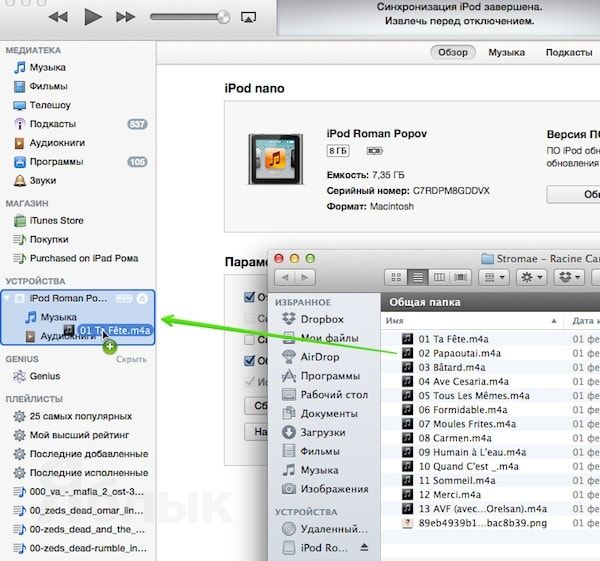Eject iPod in Finder sidebar
Viewport: 600px width, 561px height.
click(364, 548)
